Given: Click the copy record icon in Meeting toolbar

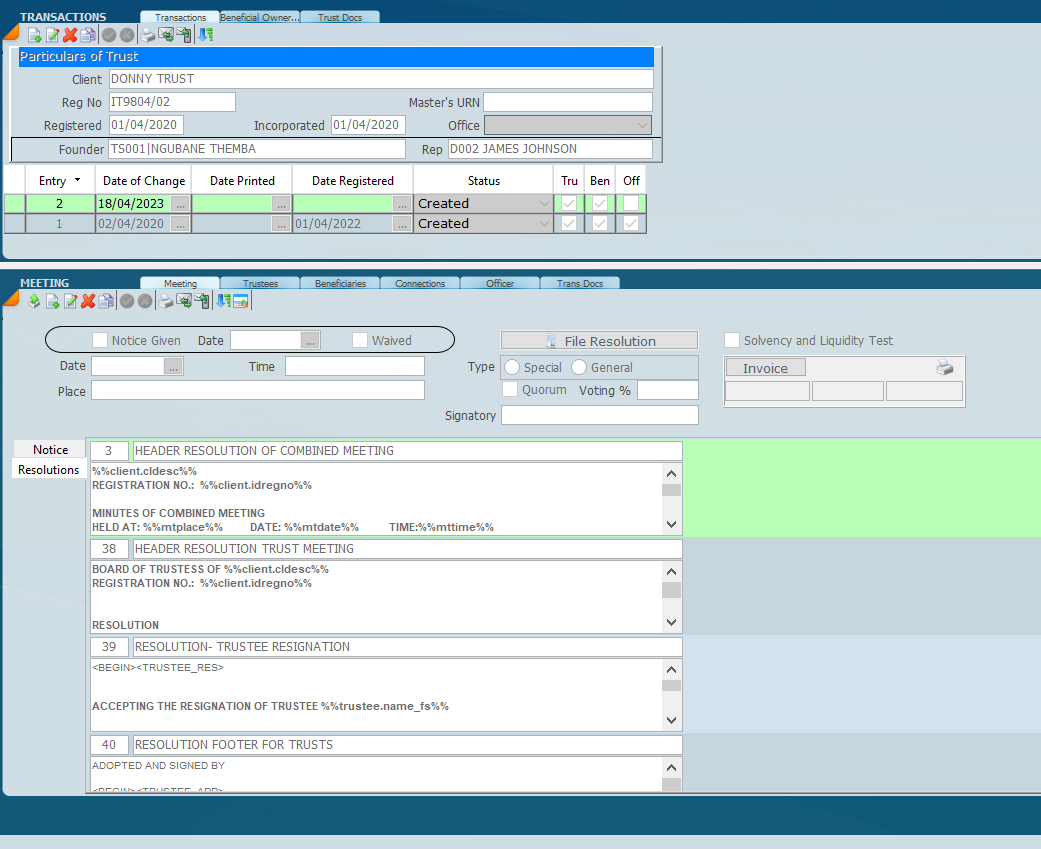Looking at the screenshot, I should (105, 301).
